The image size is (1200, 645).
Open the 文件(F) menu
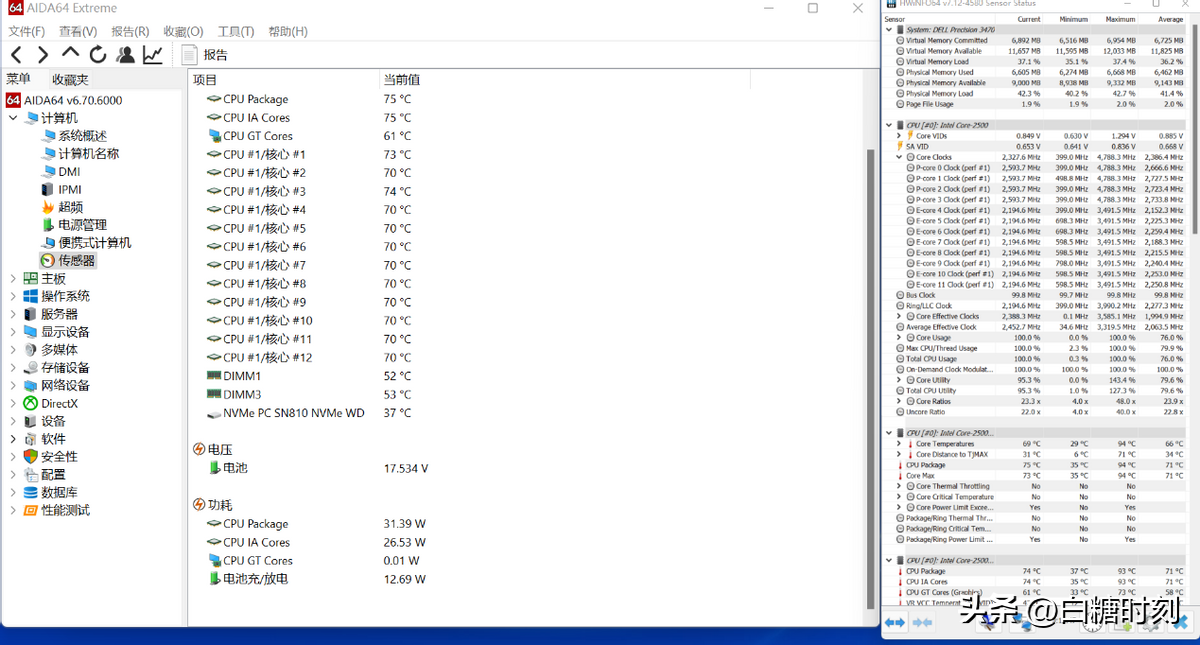27,32
